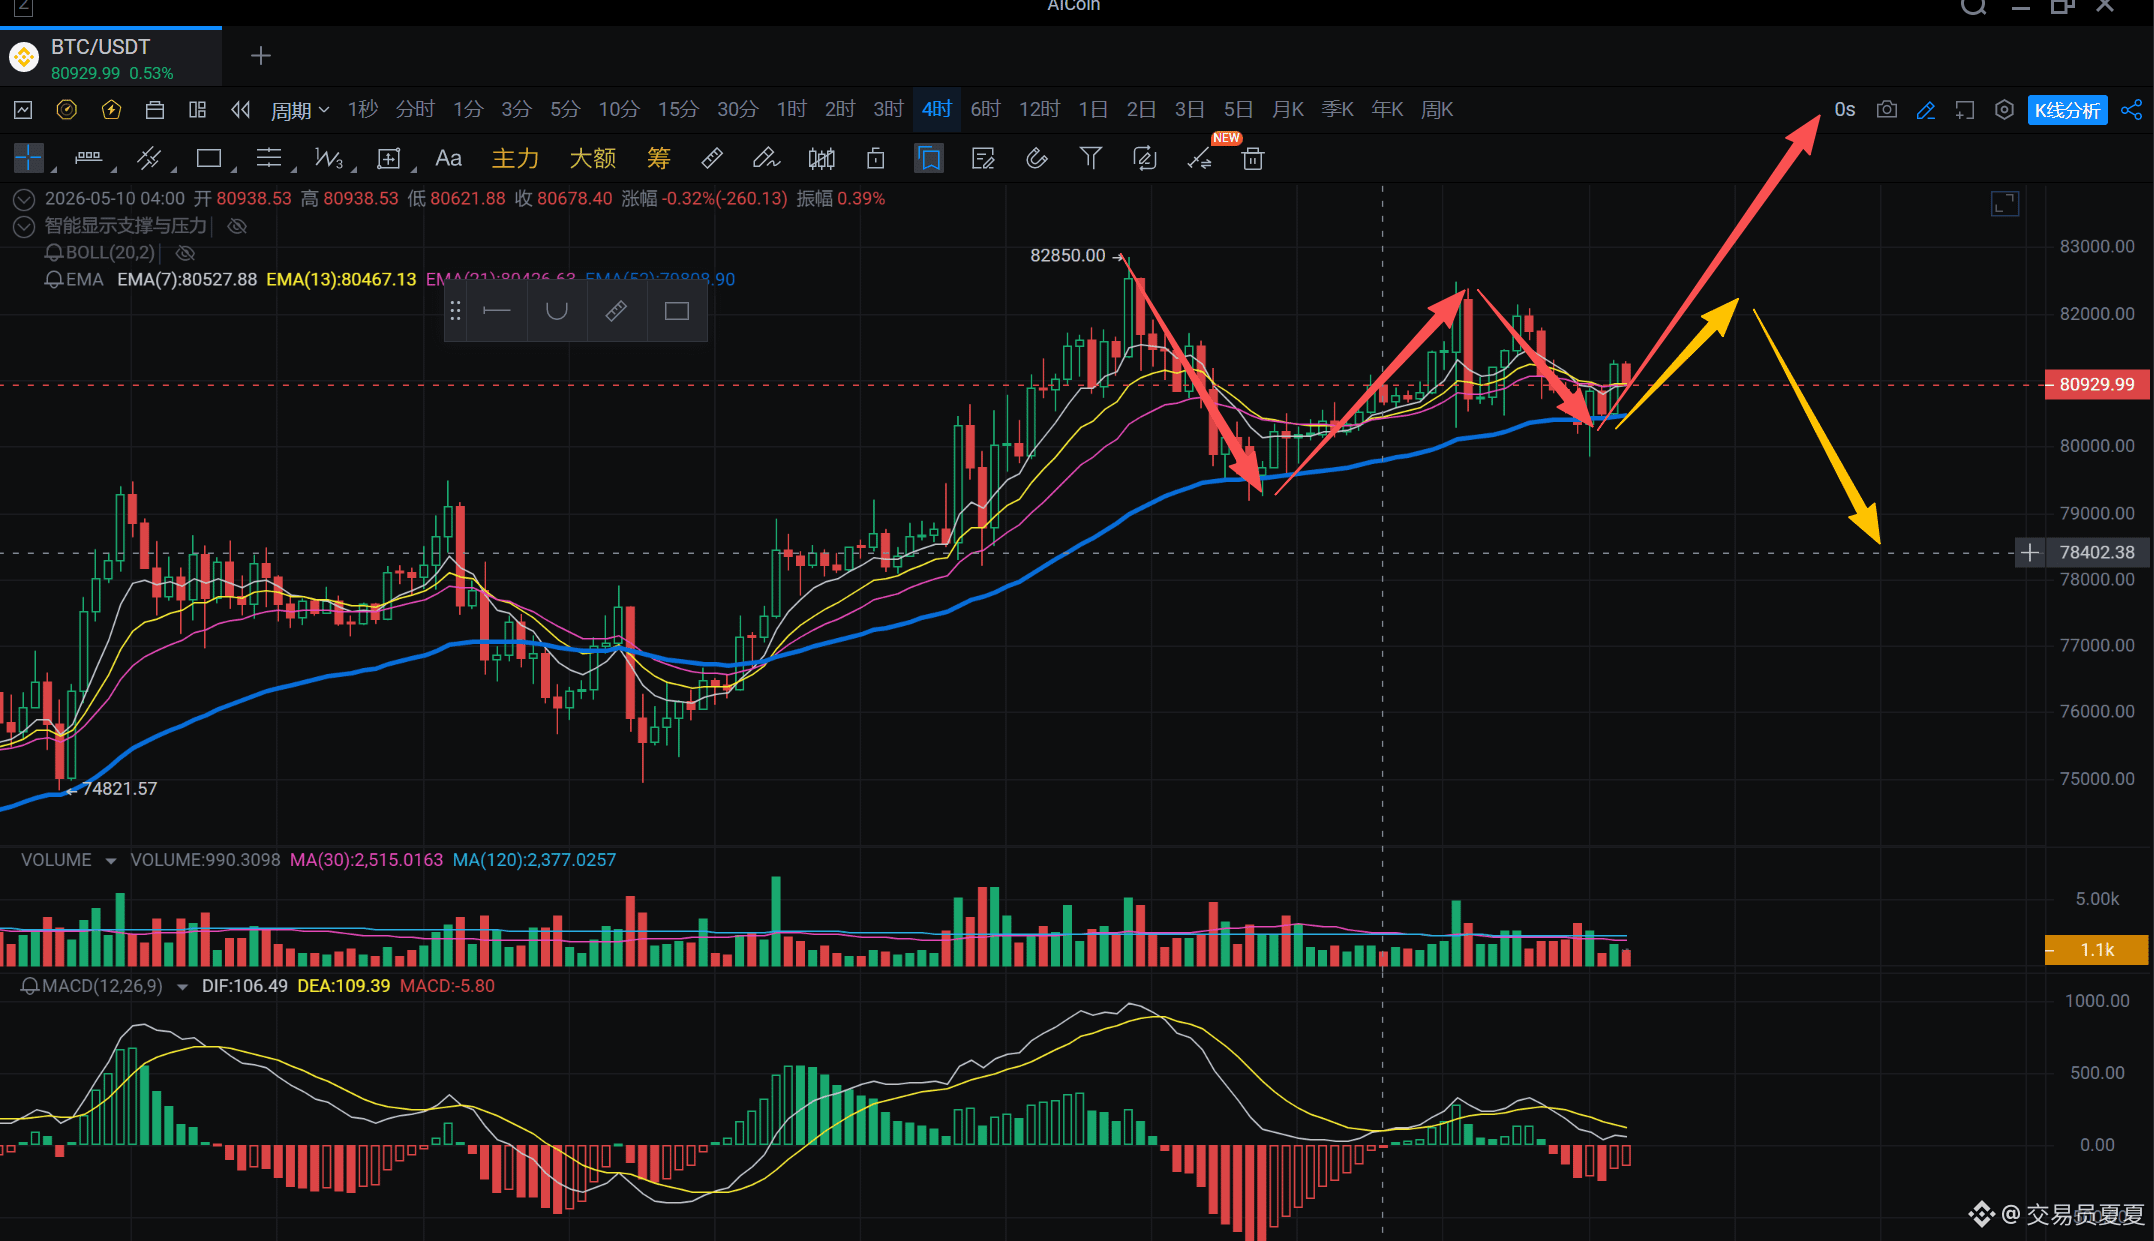This screenshot has width=2154, height=1241.
Task: Switch to the 月K timeframe
Action: click(x=1288, y=110)
